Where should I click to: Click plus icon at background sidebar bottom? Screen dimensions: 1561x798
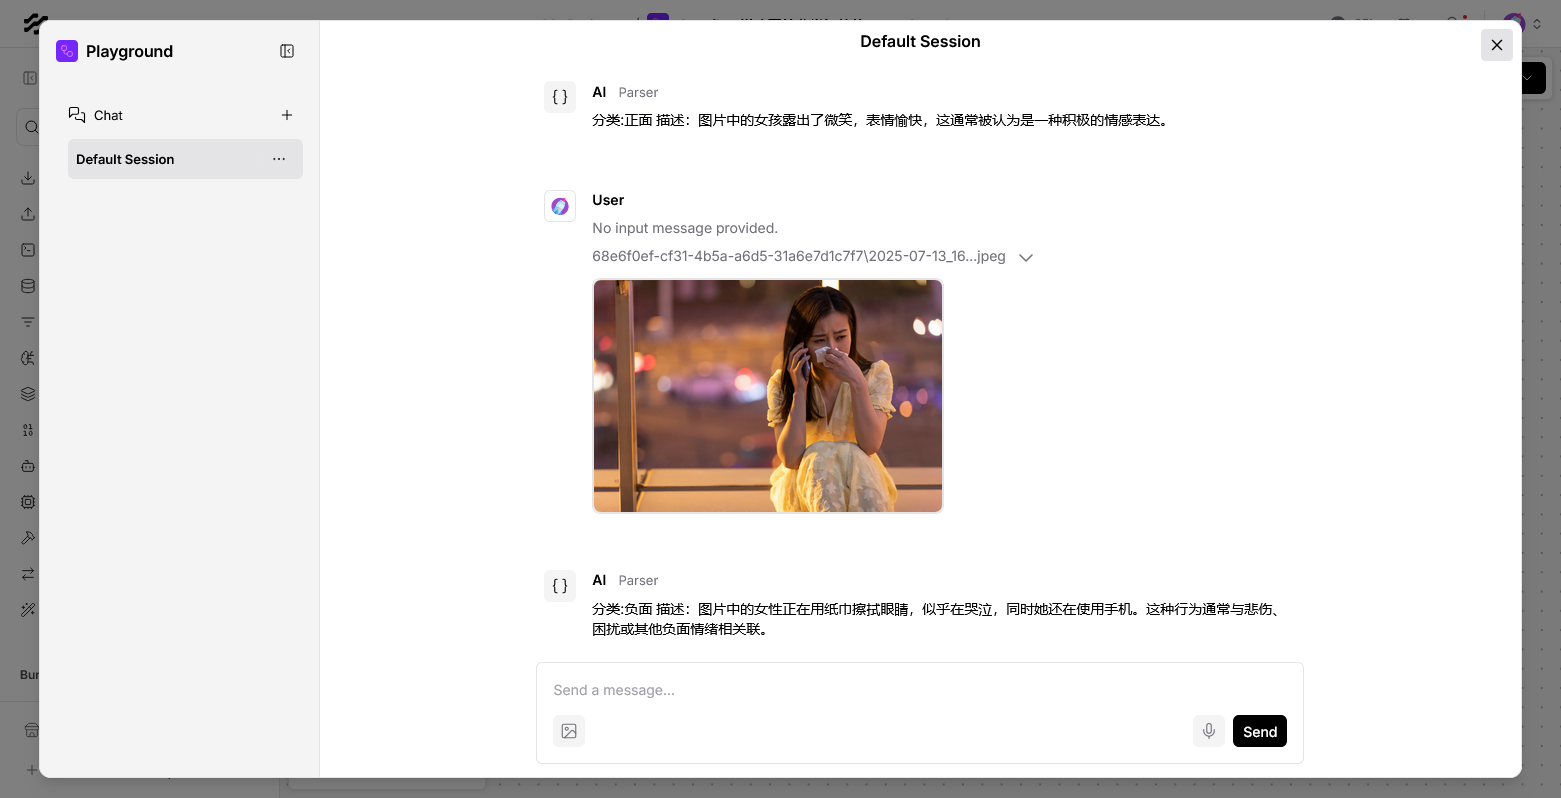point(32,770)
